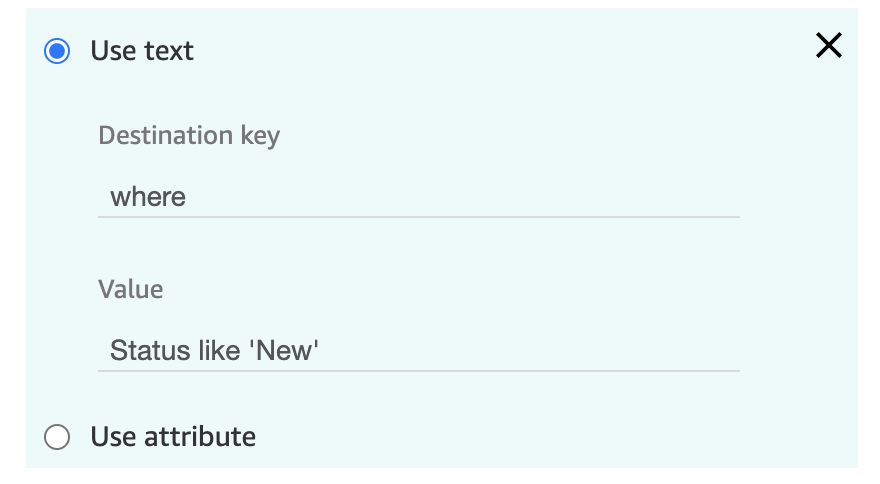Focus the Destination key input field
Screen dimensions: 880x484
pos(419,197)
